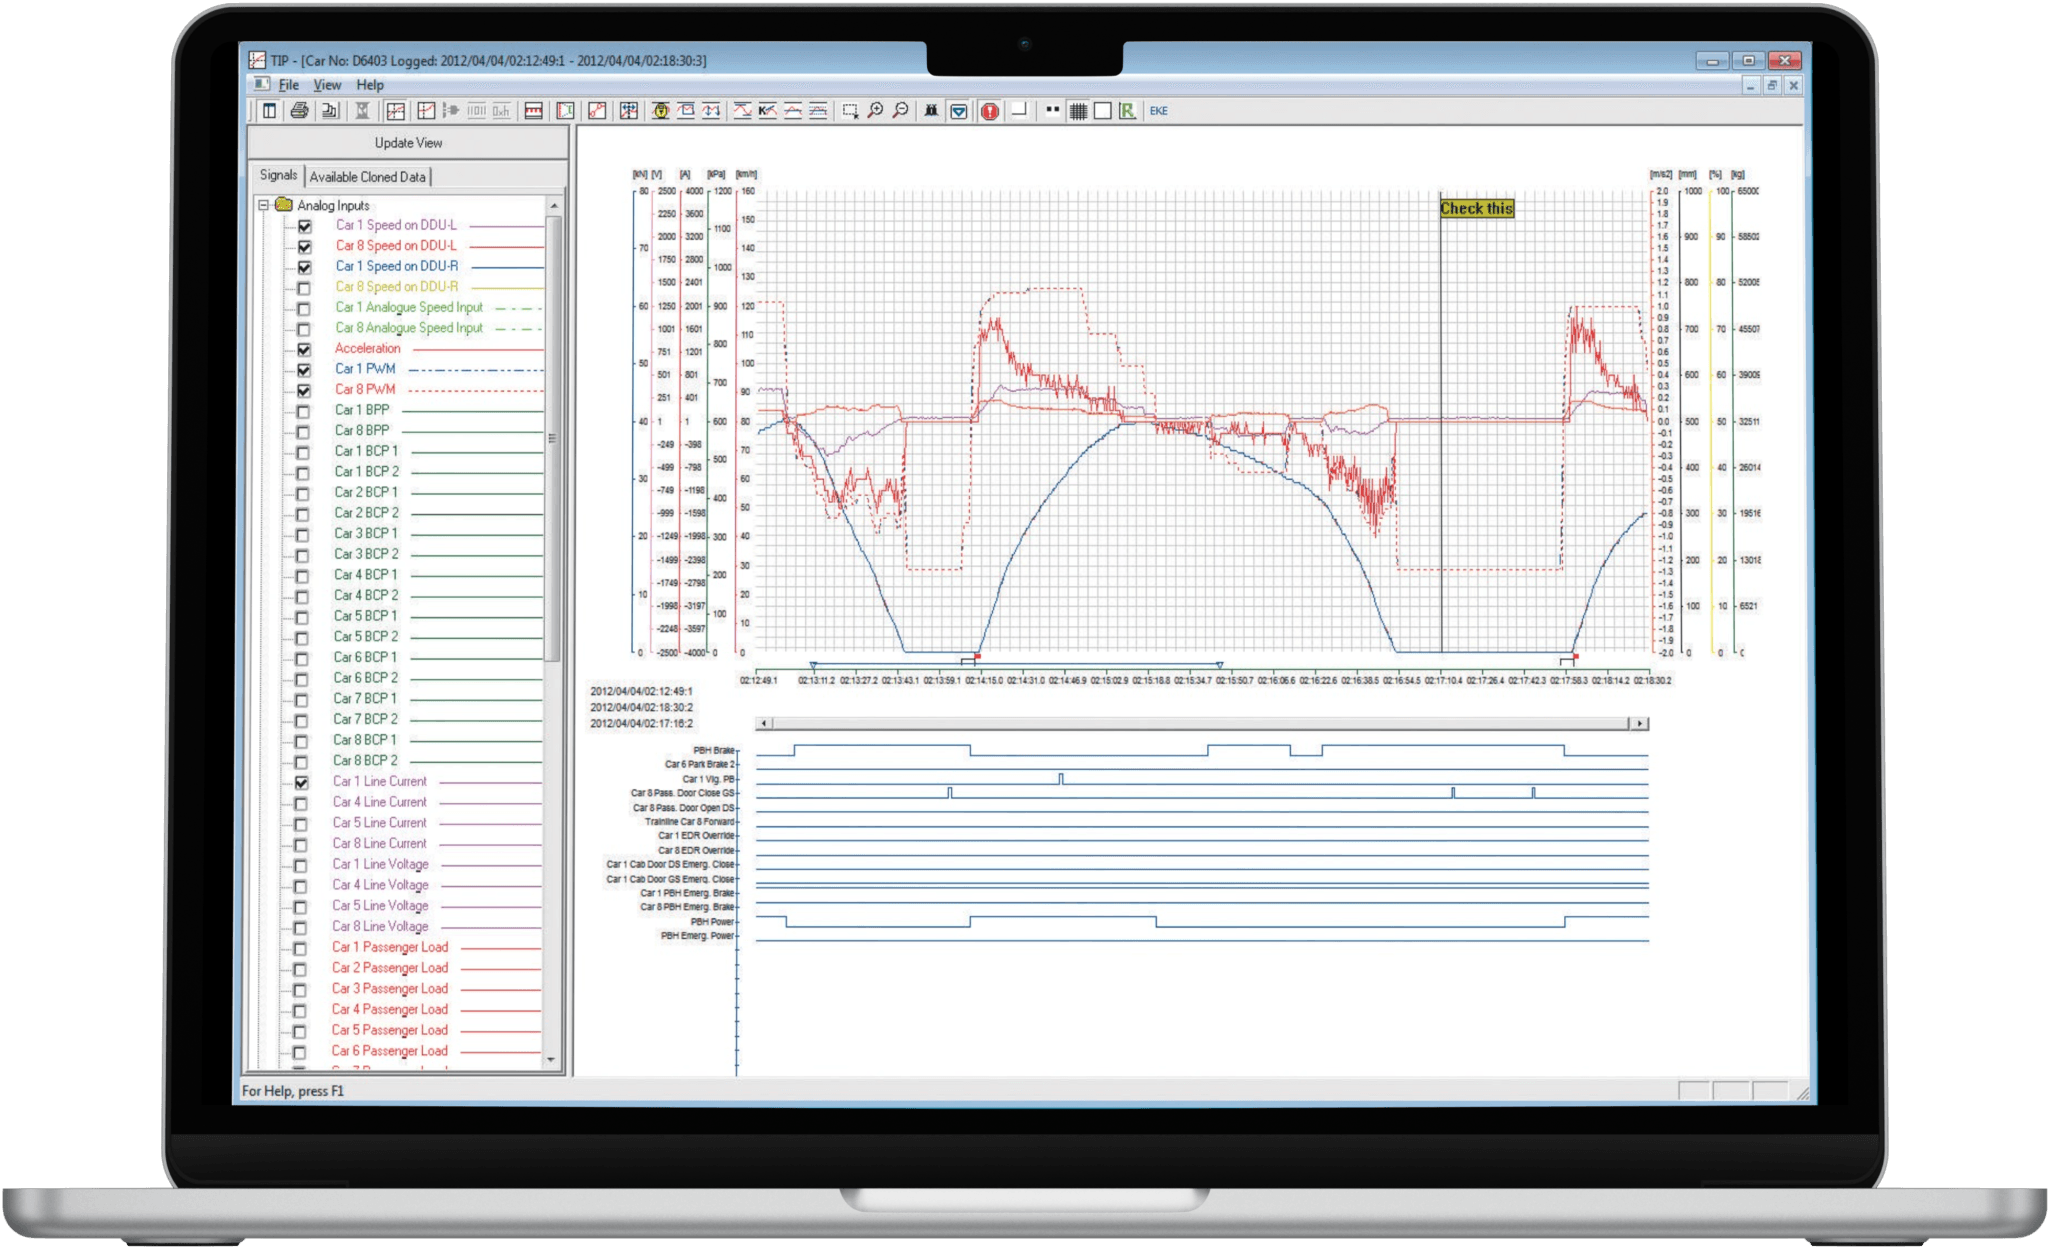Click the Car 8 PWM signal label
This screenshot has height=1247, width=2048.
(365, 389)
